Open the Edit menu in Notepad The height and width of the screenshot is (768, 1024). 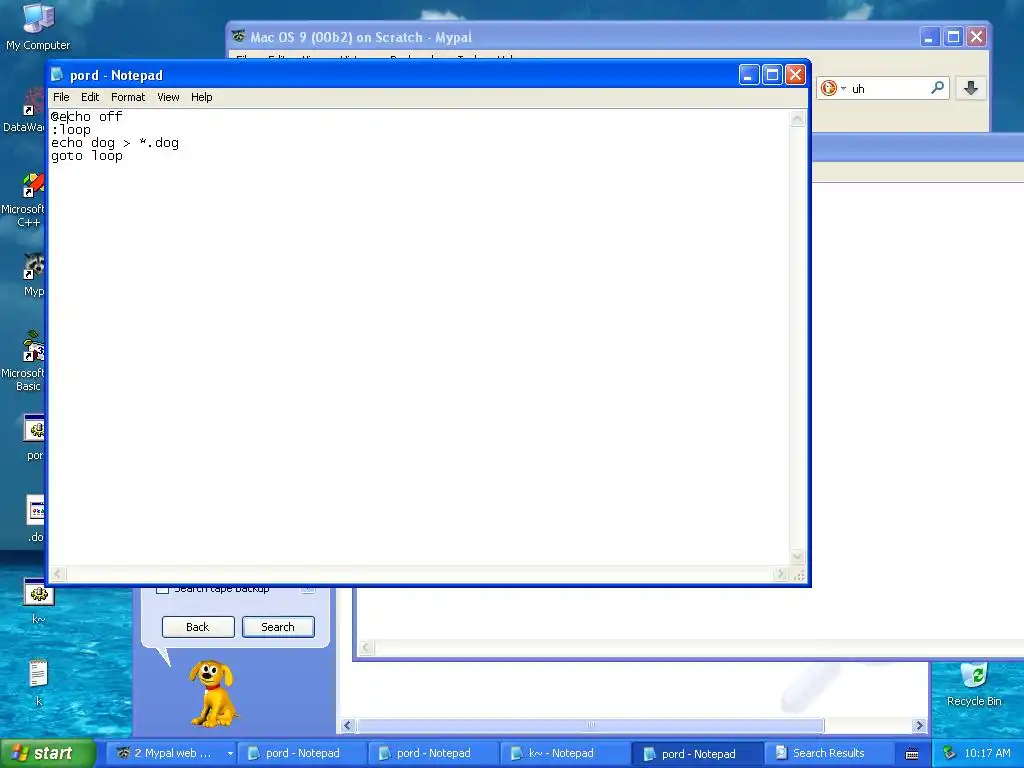click(89, 97)
